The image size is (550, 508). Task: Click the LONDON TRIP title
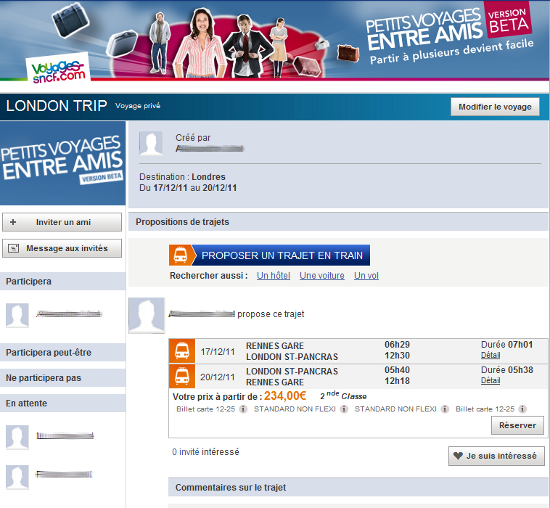click(x=56, y=106)
